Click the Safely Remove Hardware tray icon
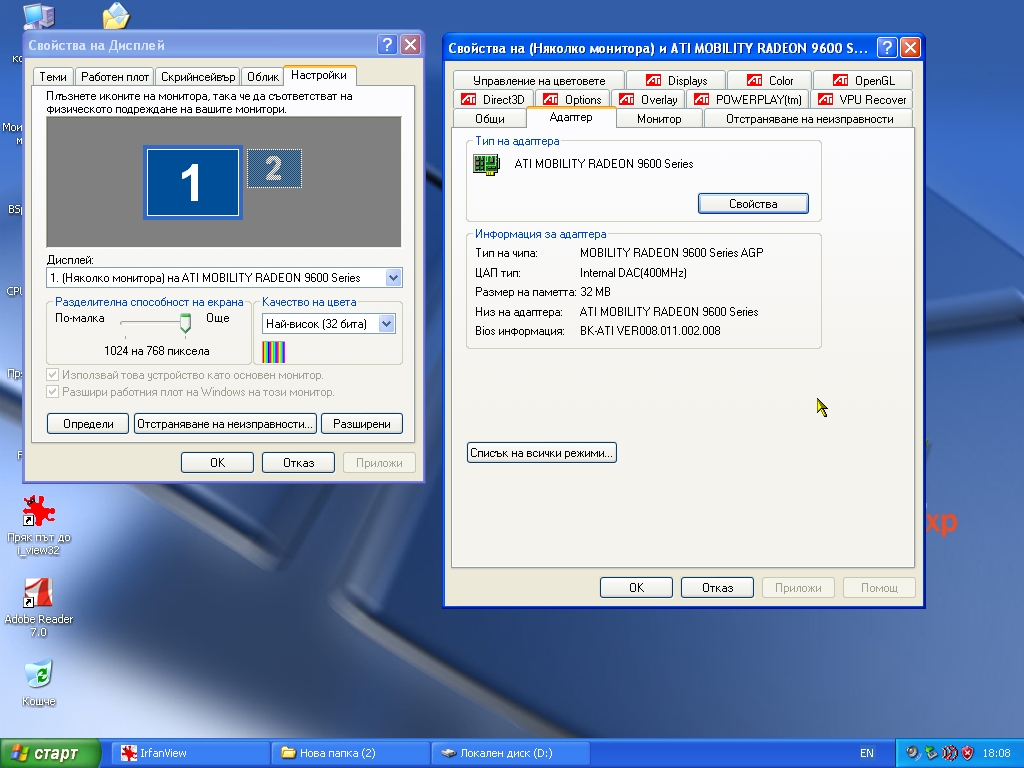Image resolution: width=1024 pixels, height=768 pixels. coord(931,753)
